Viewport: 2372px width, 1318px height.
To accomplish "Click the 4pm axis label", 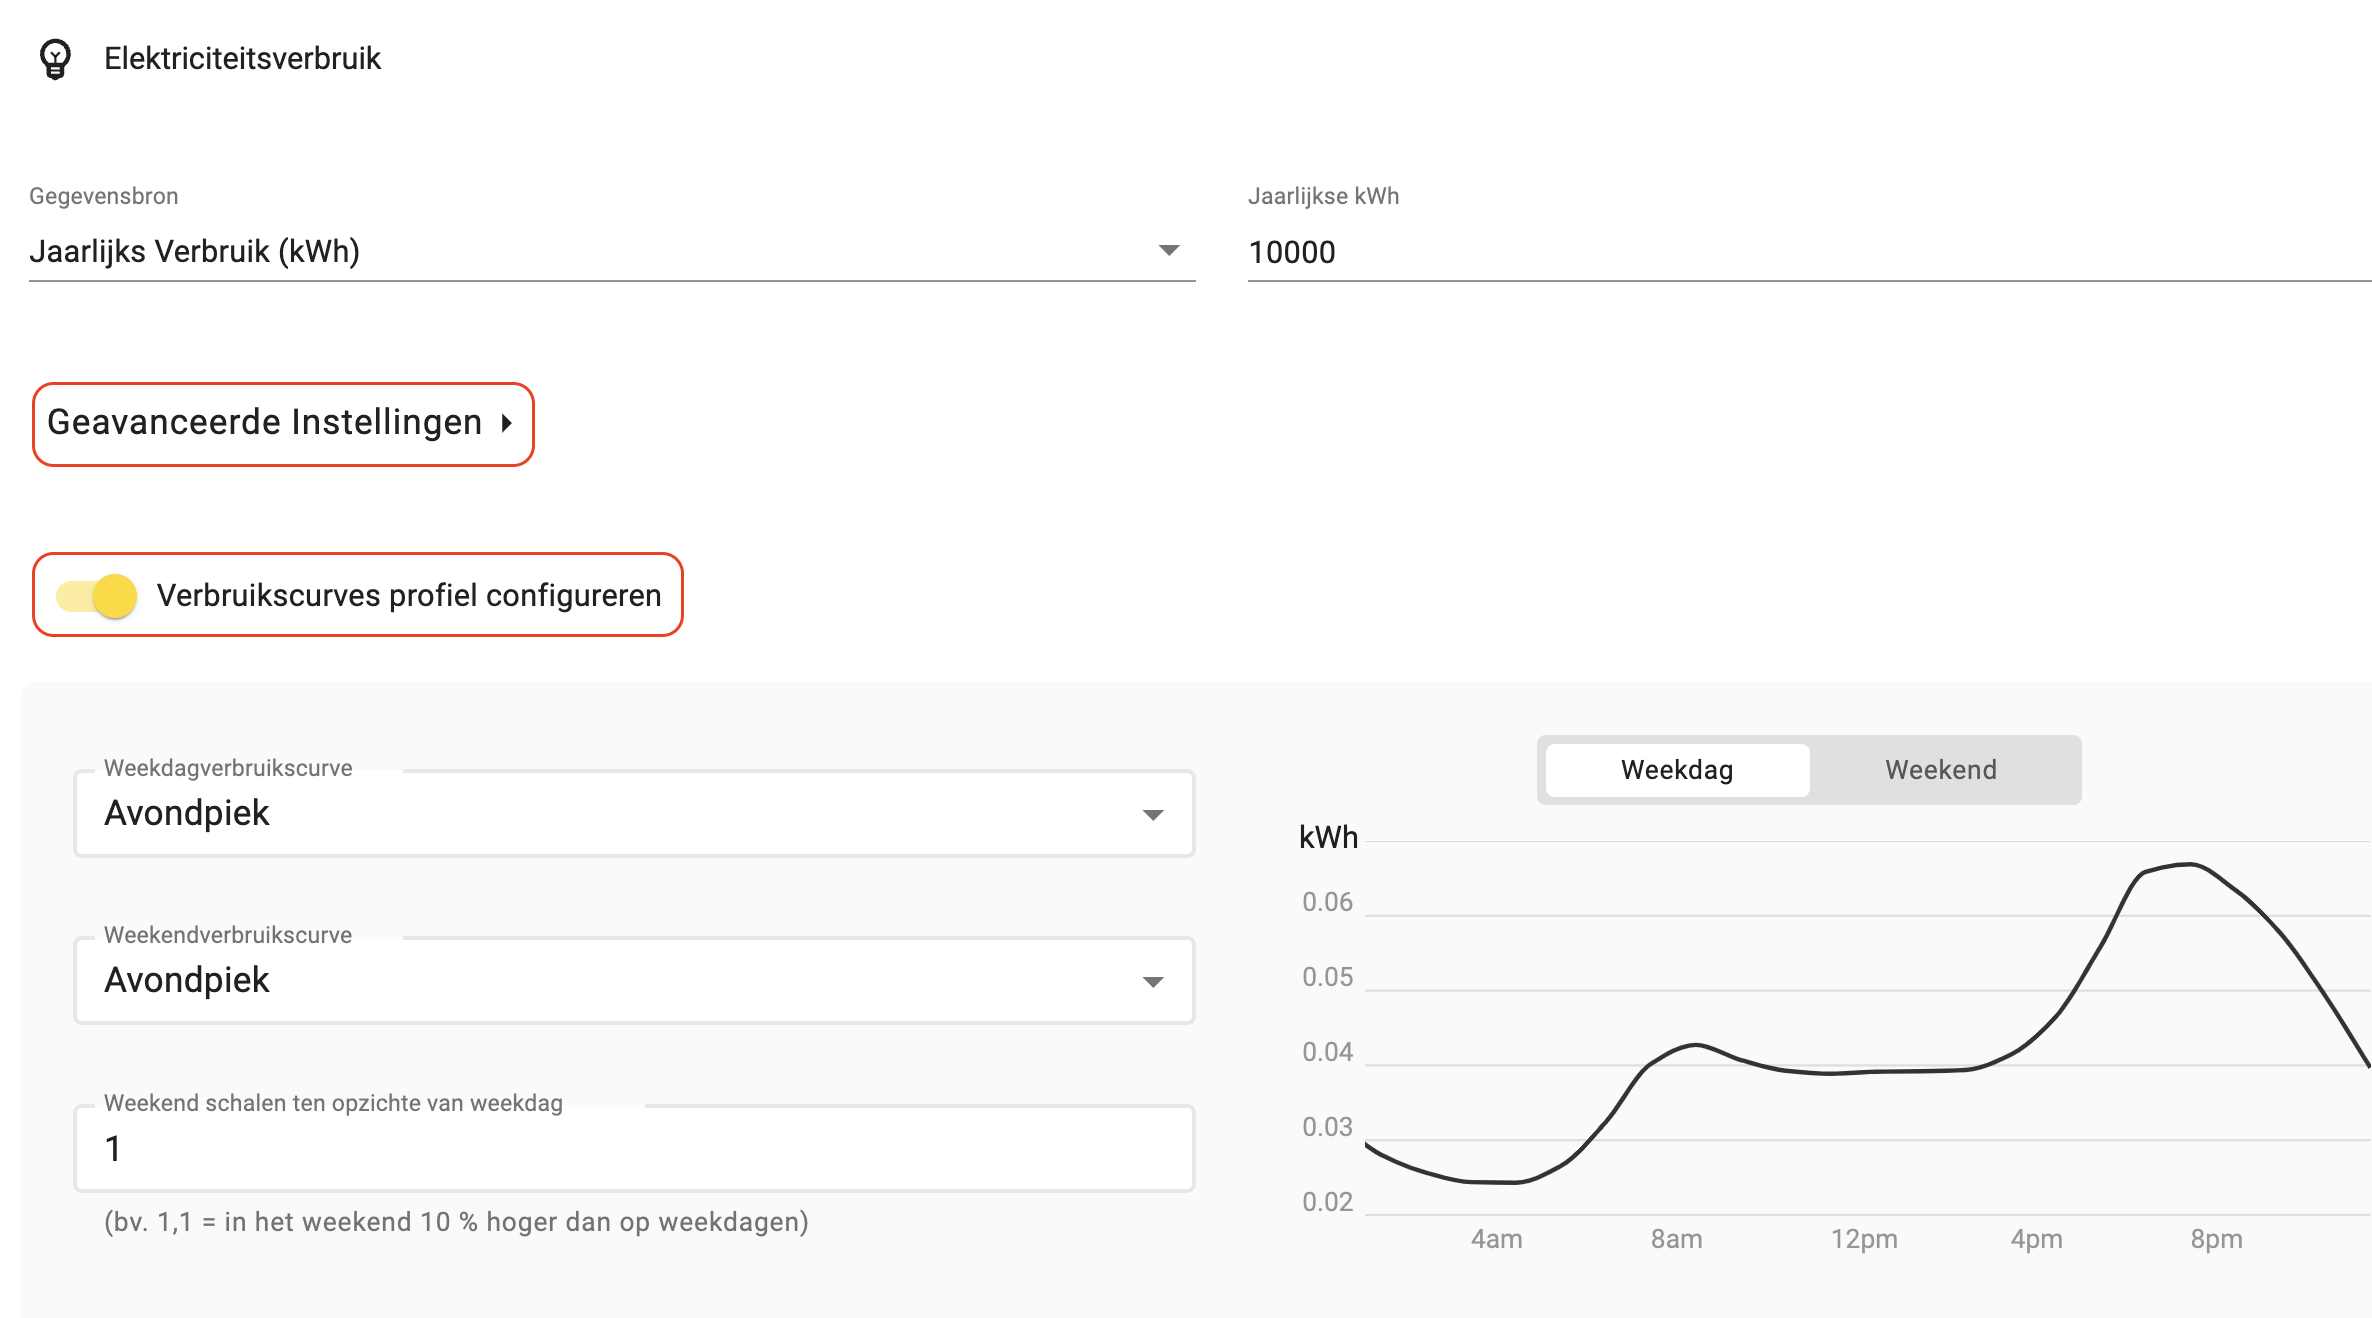I will (x=2036, y=1239).
